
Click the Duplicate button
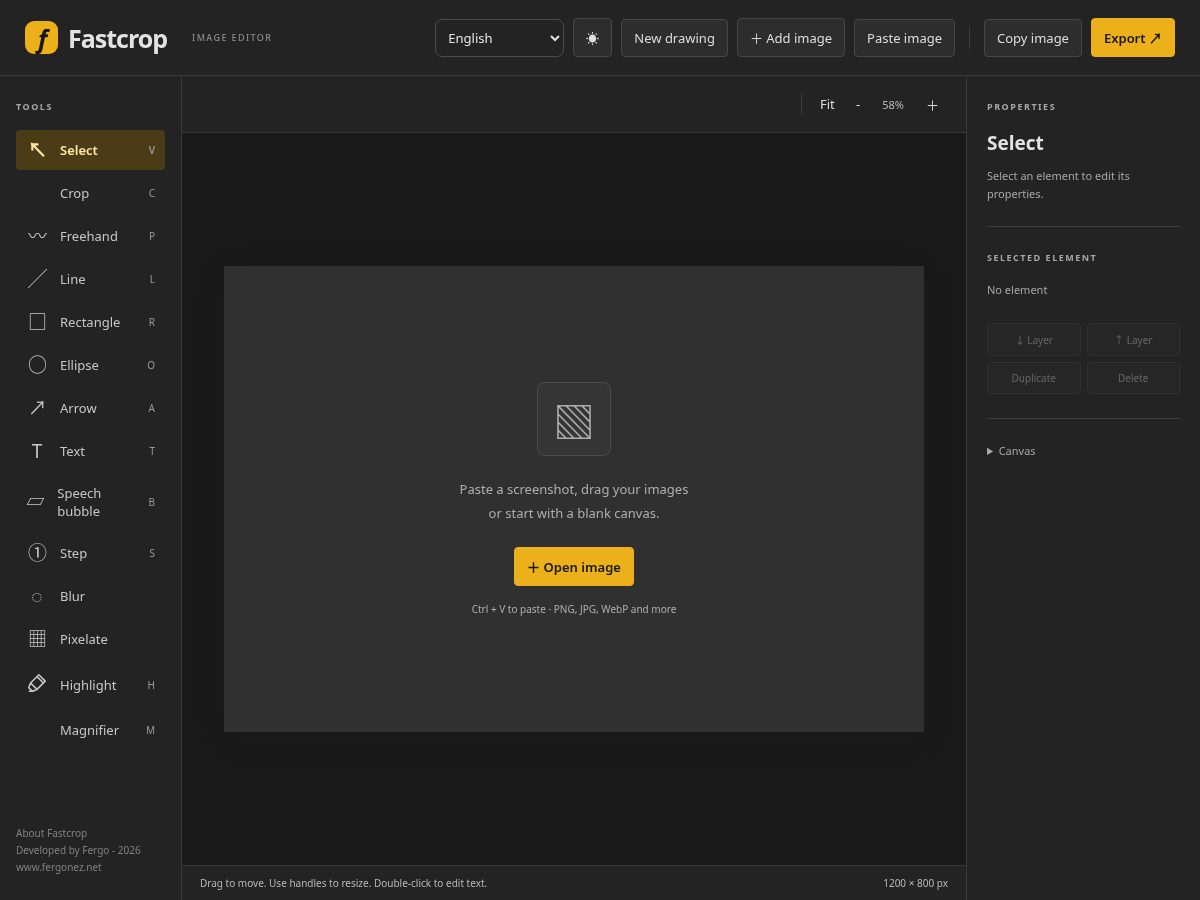click(x=1034, y=378)
